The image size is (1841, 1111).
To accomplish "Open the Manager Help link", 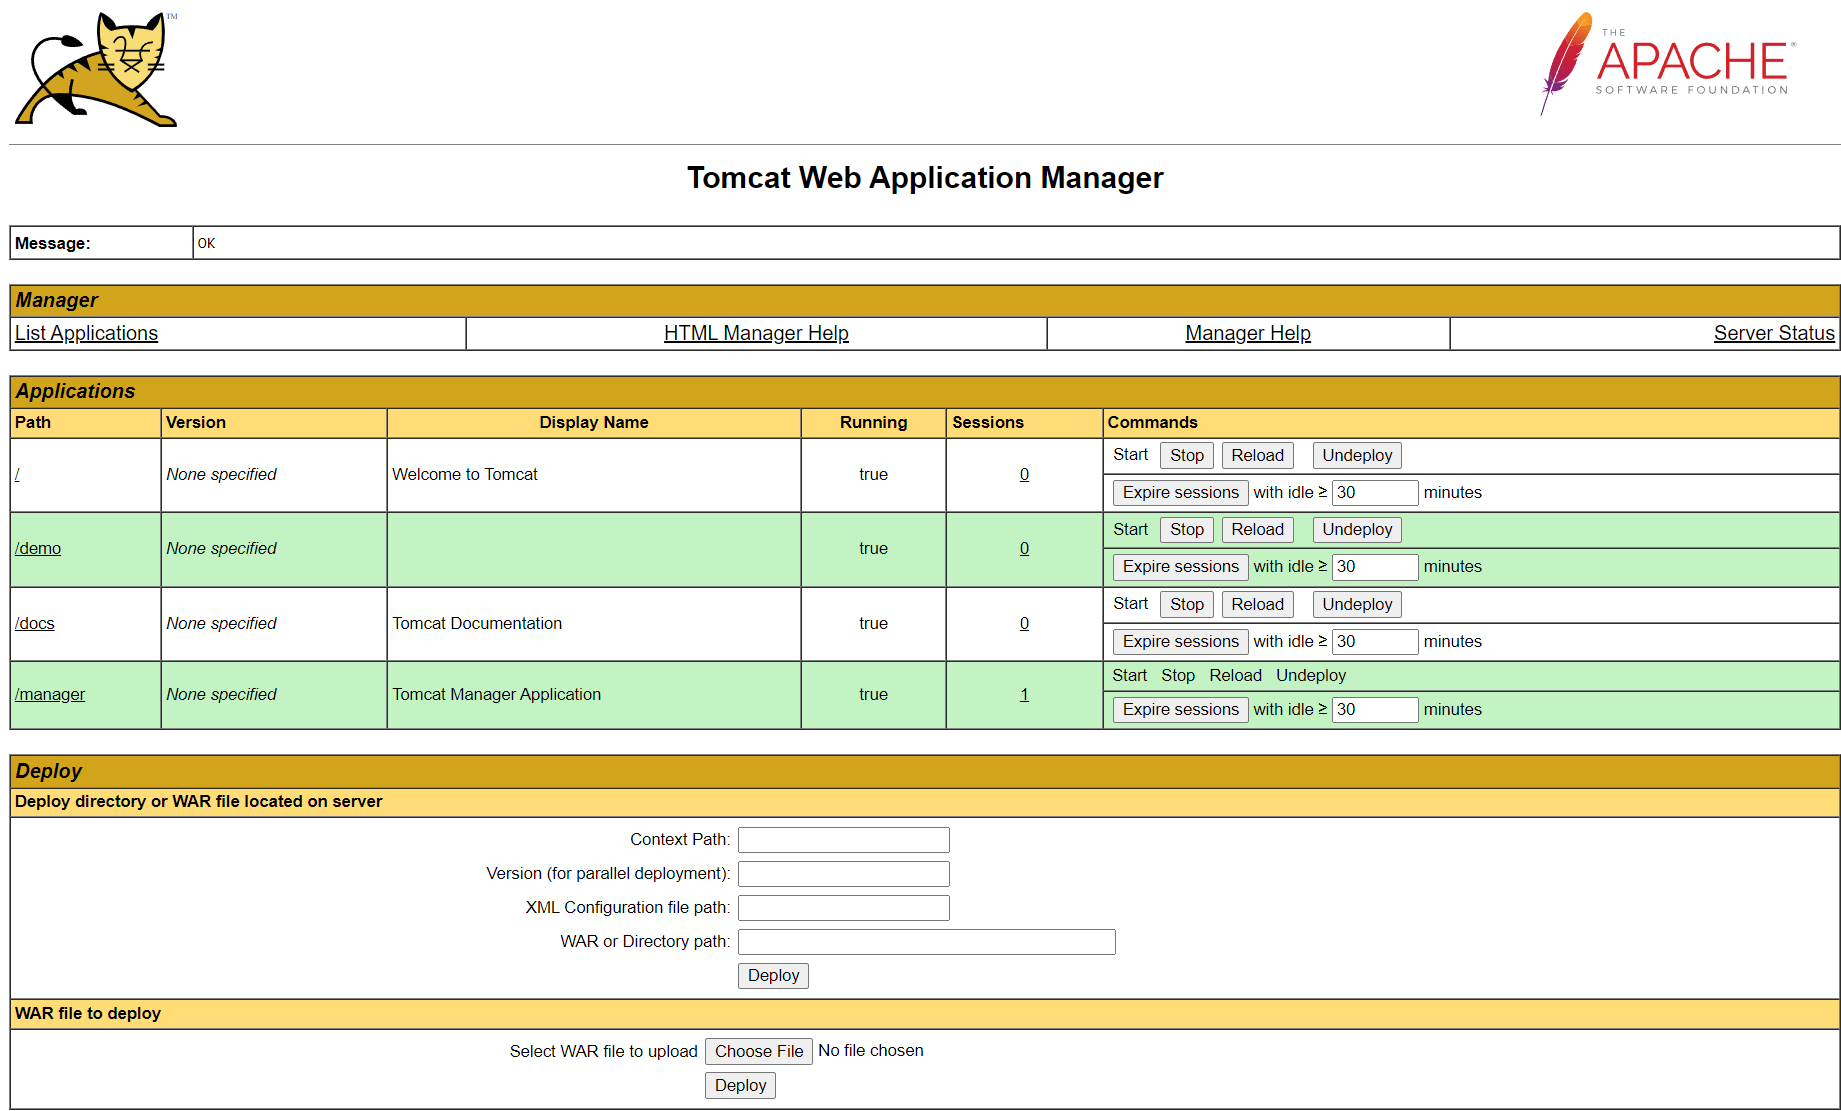I will coord(1247,333).
